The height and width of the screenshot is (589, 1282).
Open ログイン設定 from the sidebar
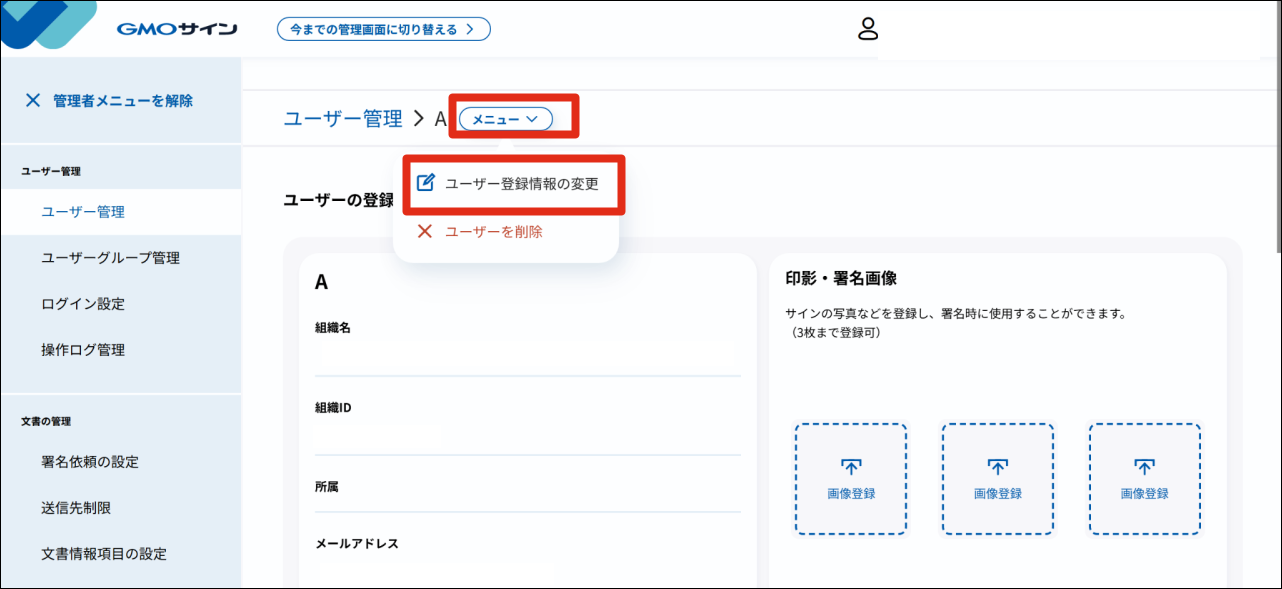83,304
